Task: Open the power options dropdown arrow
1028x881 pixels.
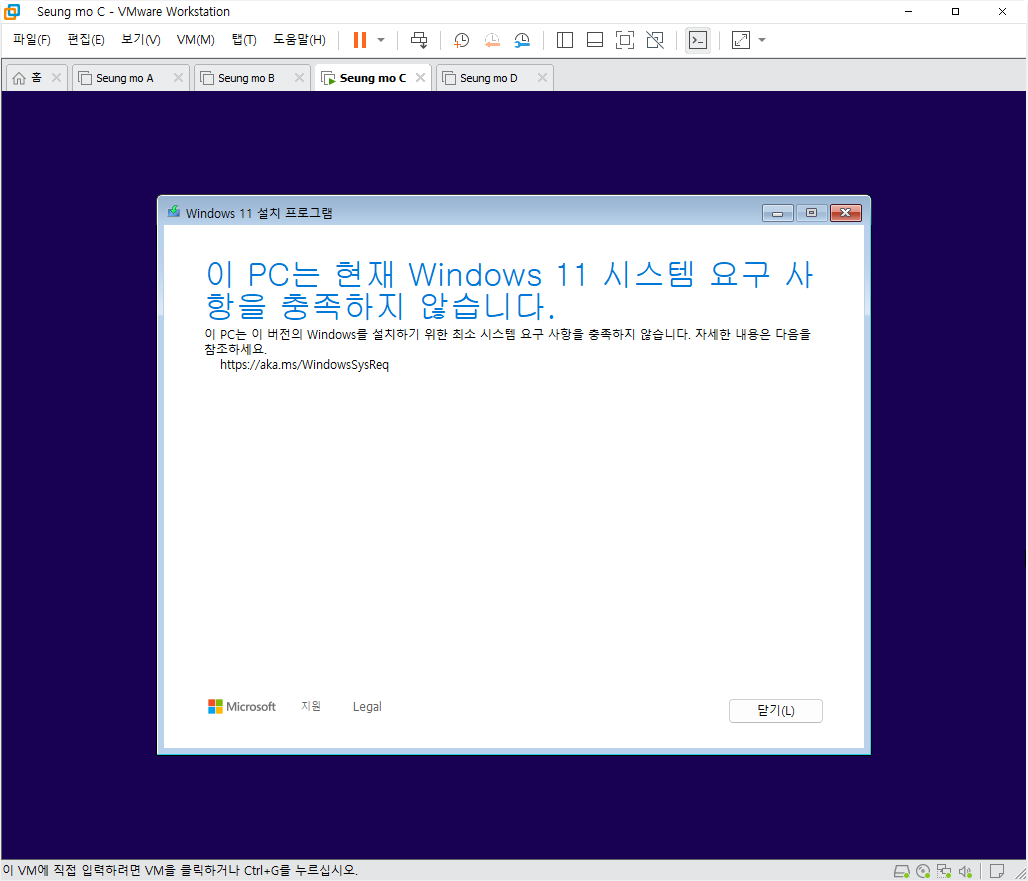Action: pyautogui.click(x=381, y=40)
